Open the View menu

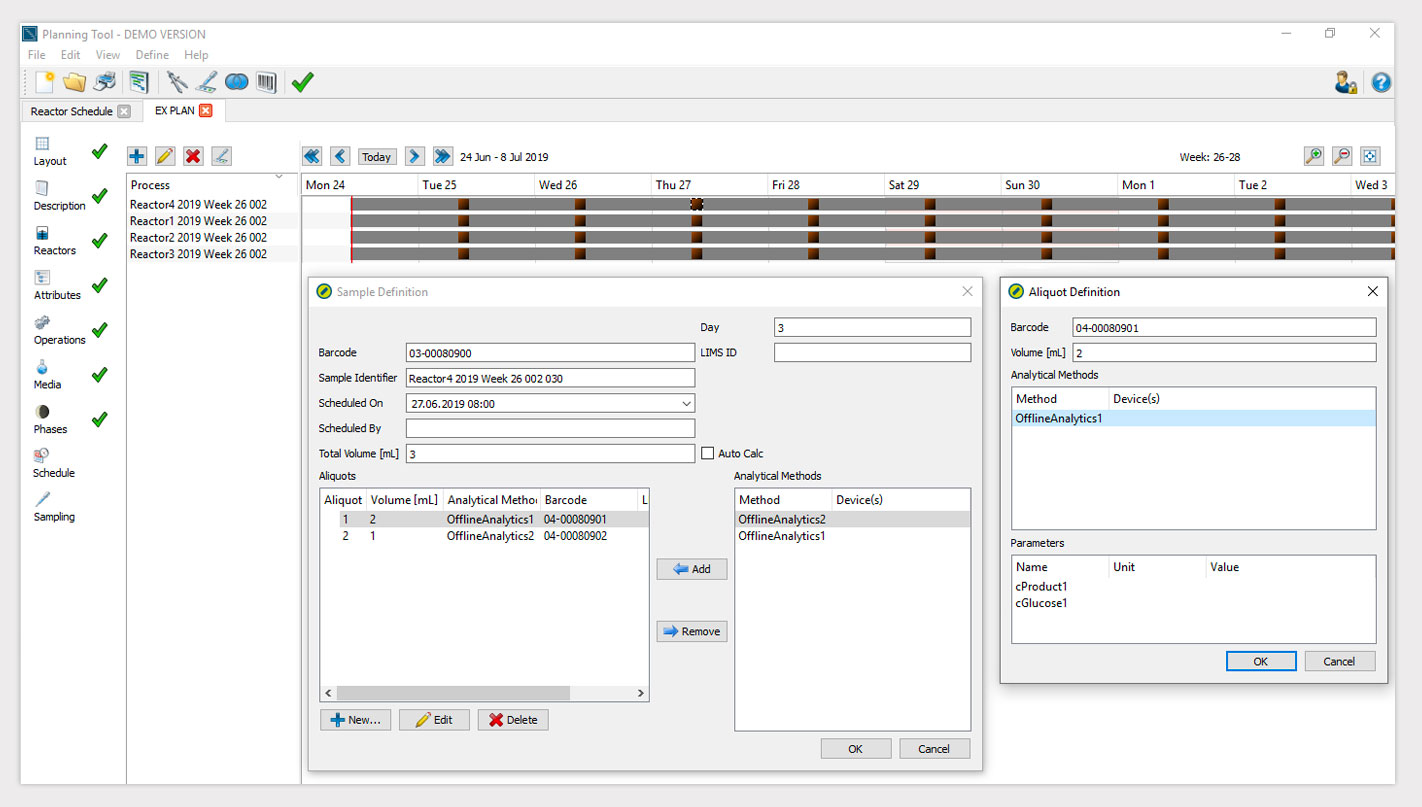[x=108, y=55]
